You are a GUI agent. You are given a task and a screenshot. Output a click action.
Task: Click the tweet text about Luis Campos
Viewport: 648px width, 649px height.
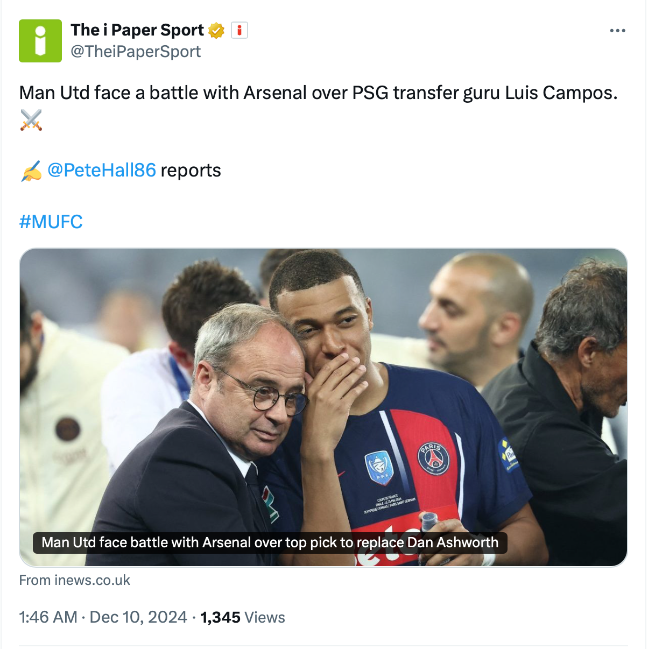(318, 93)
